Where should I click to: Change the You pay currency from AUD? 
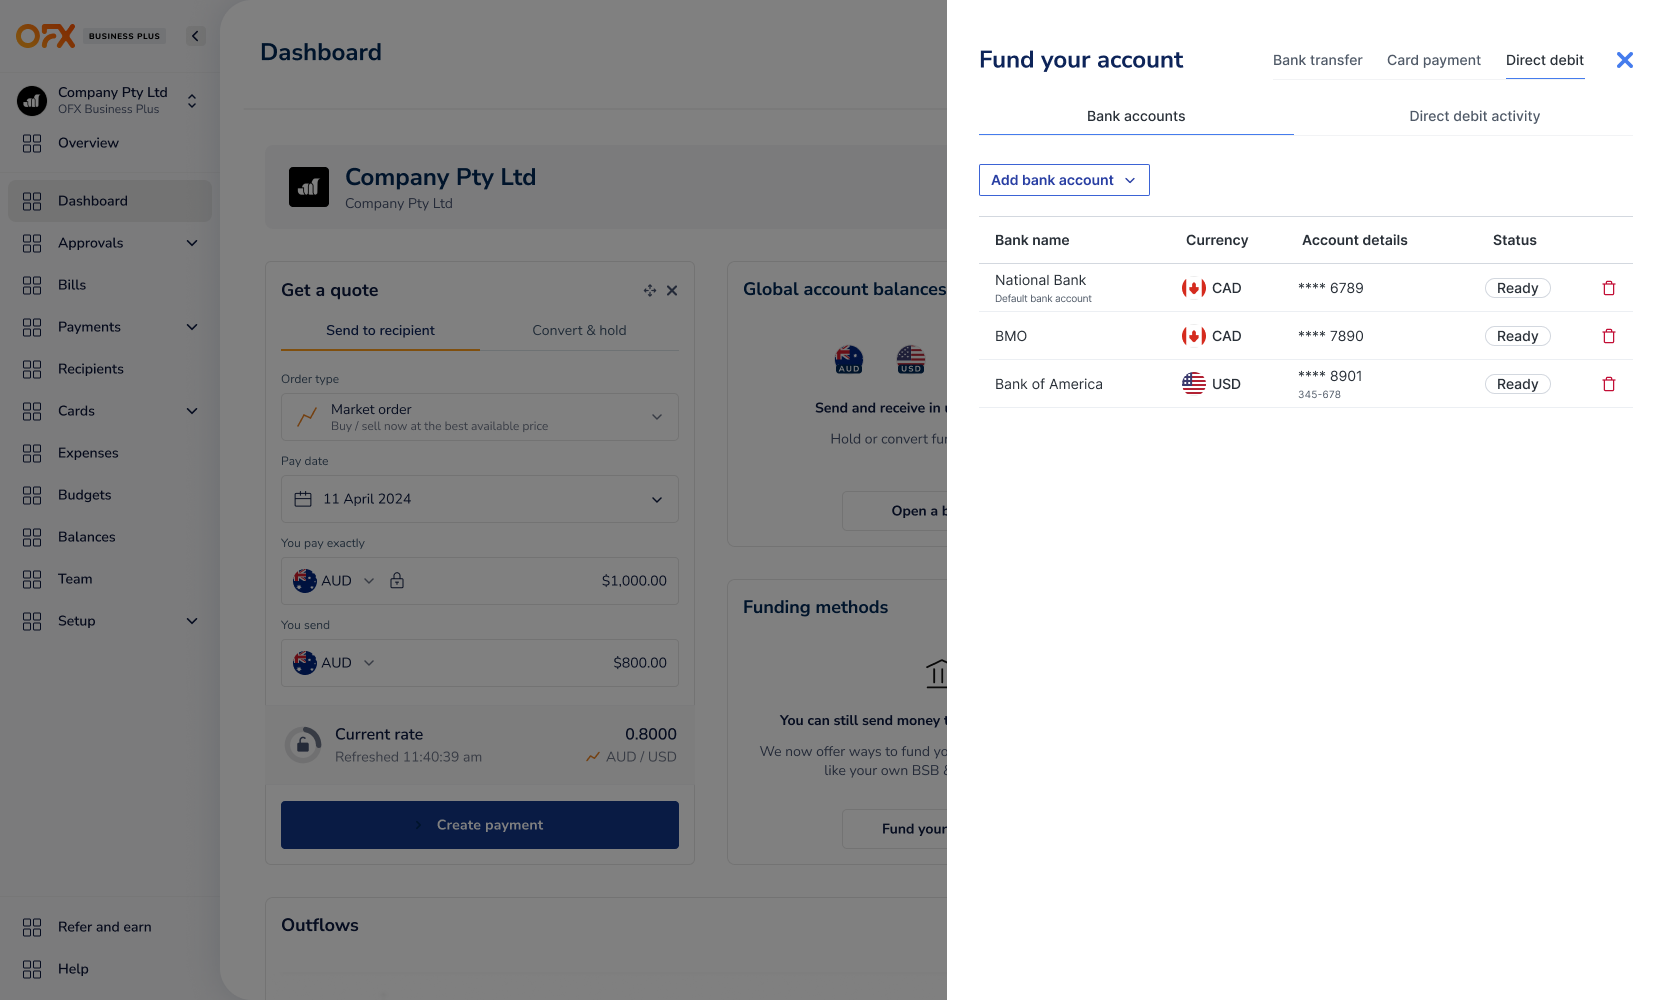334,581
